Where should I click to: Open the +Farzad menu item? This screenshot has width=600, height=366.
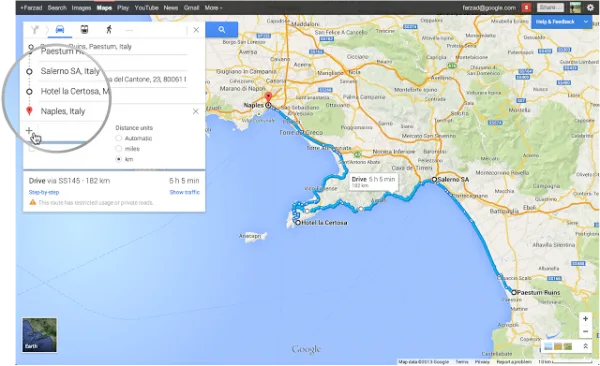click(31, 8)
